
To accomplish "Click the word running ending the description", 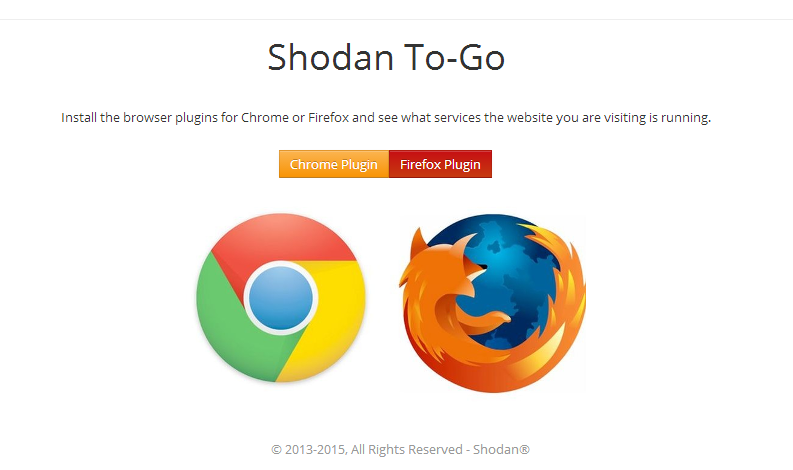I will pos(685,118).
